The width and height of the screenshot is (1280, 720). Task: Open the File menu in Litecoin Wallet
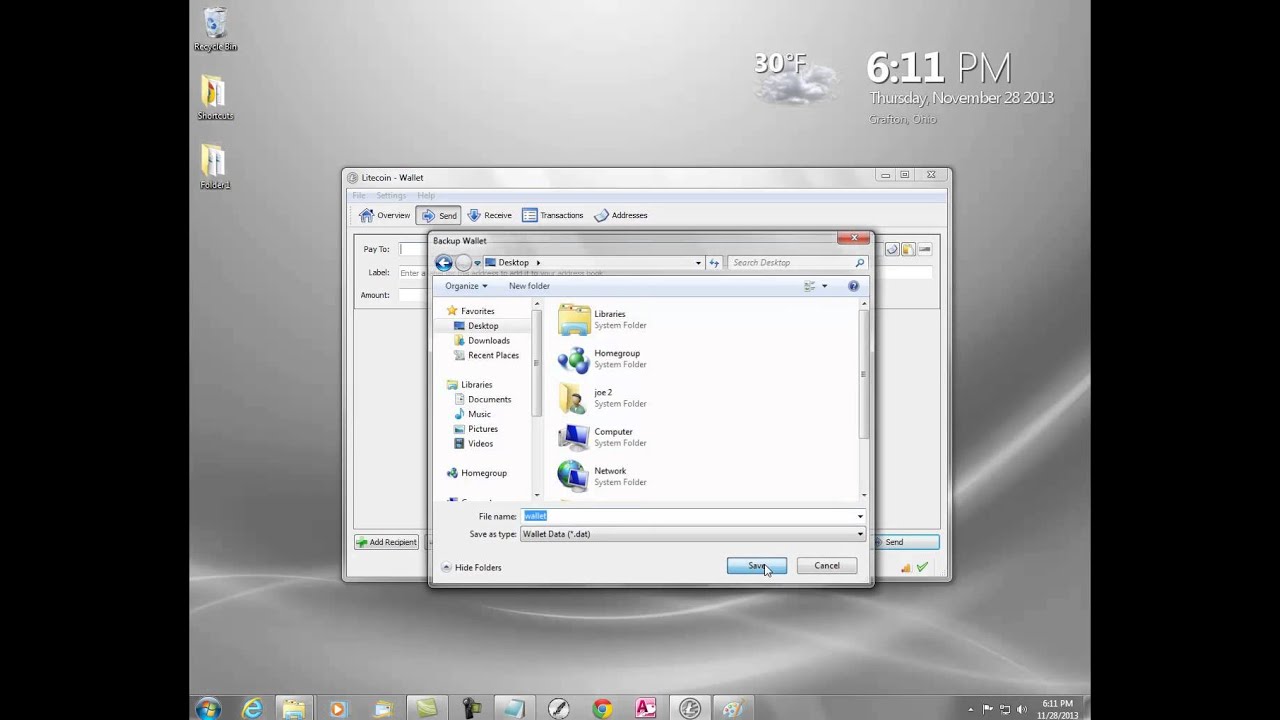[x=359, y=195]
